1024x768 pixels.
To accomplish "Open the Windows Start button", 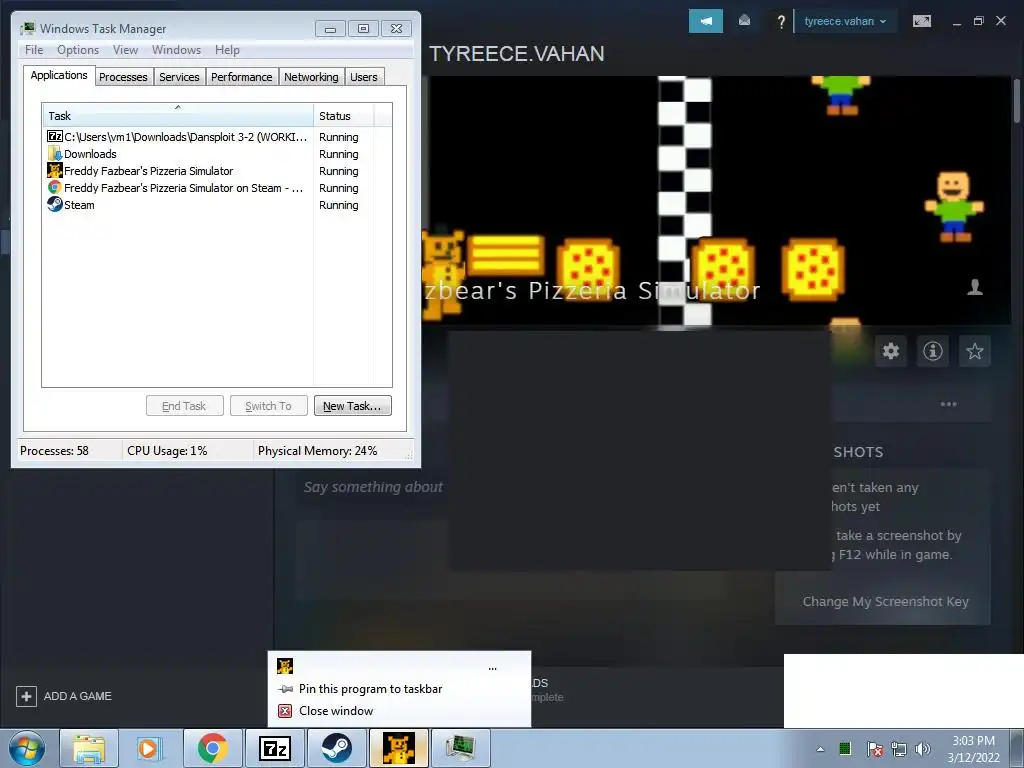I will (27, 748).
